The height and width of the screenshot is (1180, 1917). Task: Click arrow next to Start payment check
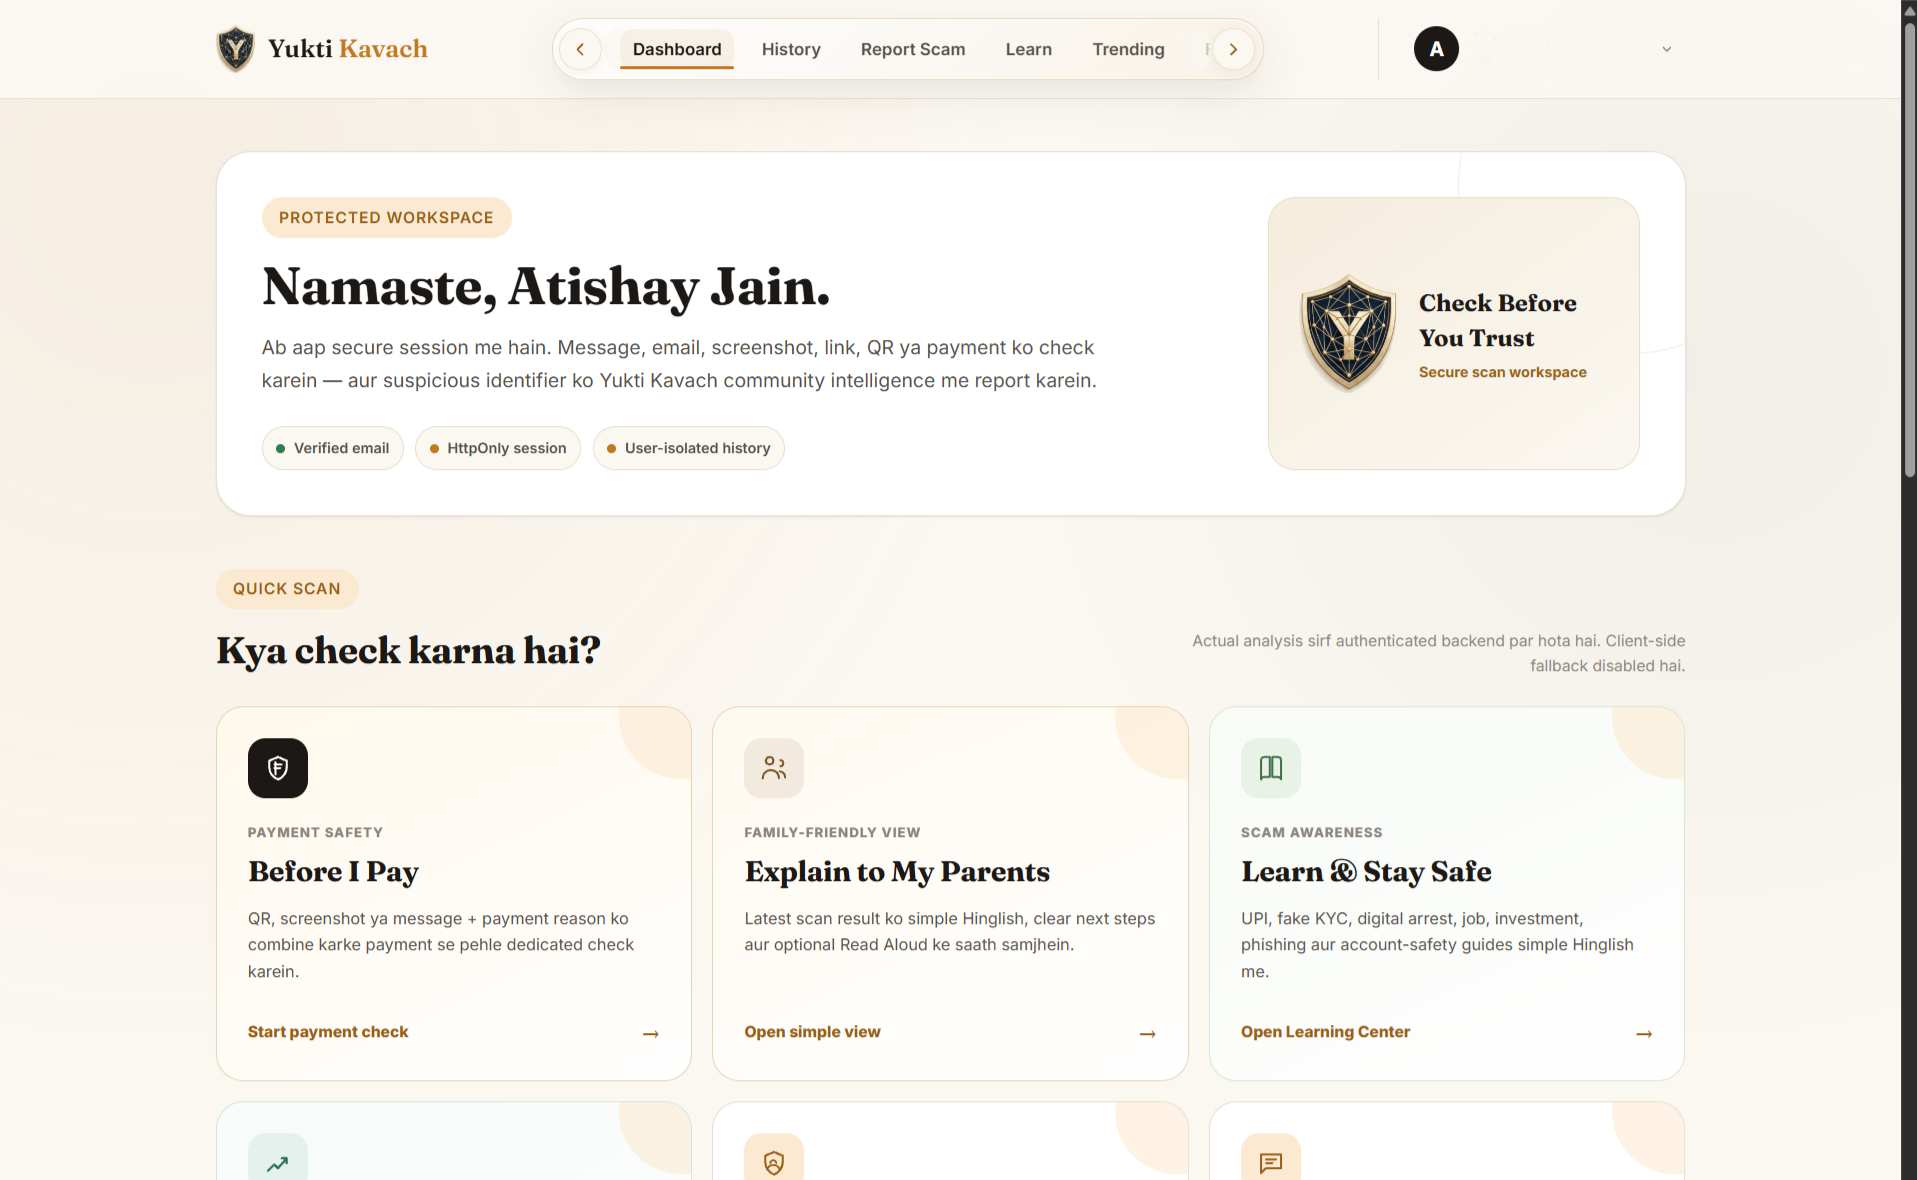tap(651, 1034)
